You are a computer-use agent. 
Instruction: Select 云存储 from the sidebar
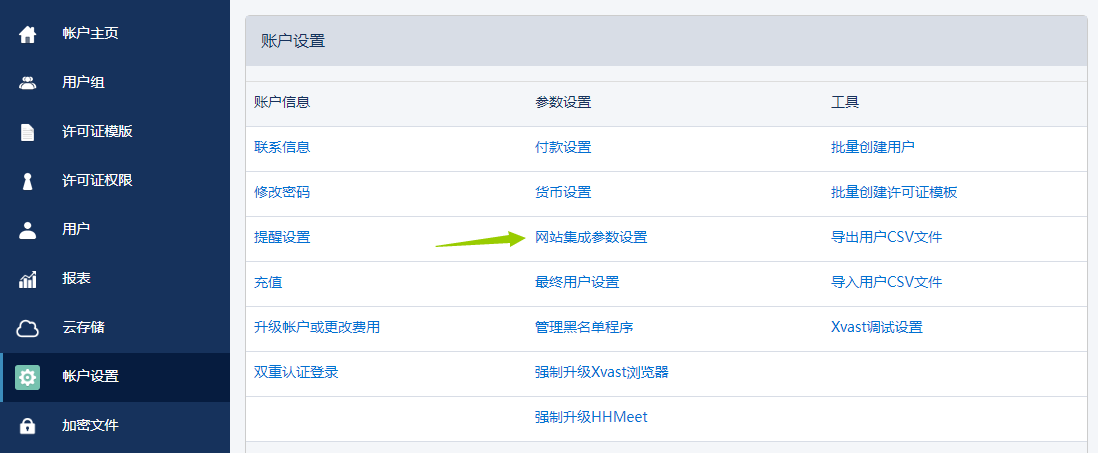(x=83, y=328)
